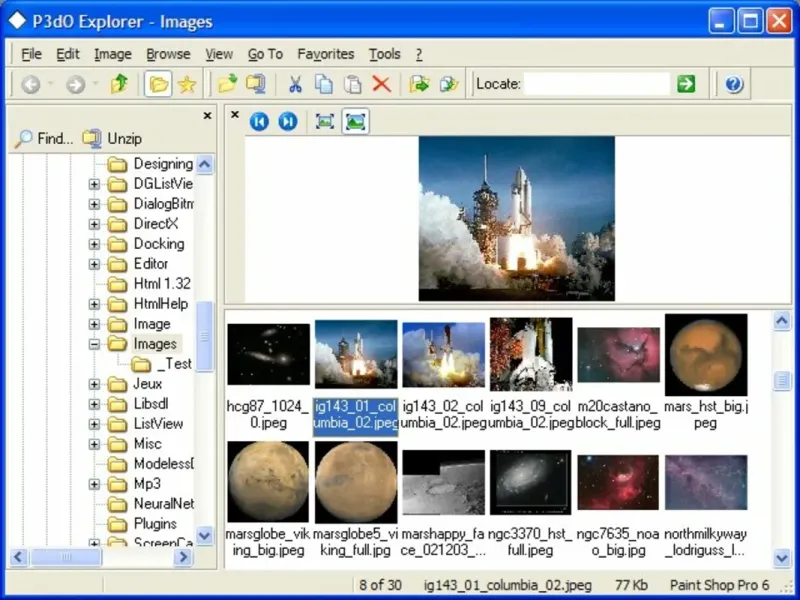
Task: Open the Tools menu
Action: point(384,54)
